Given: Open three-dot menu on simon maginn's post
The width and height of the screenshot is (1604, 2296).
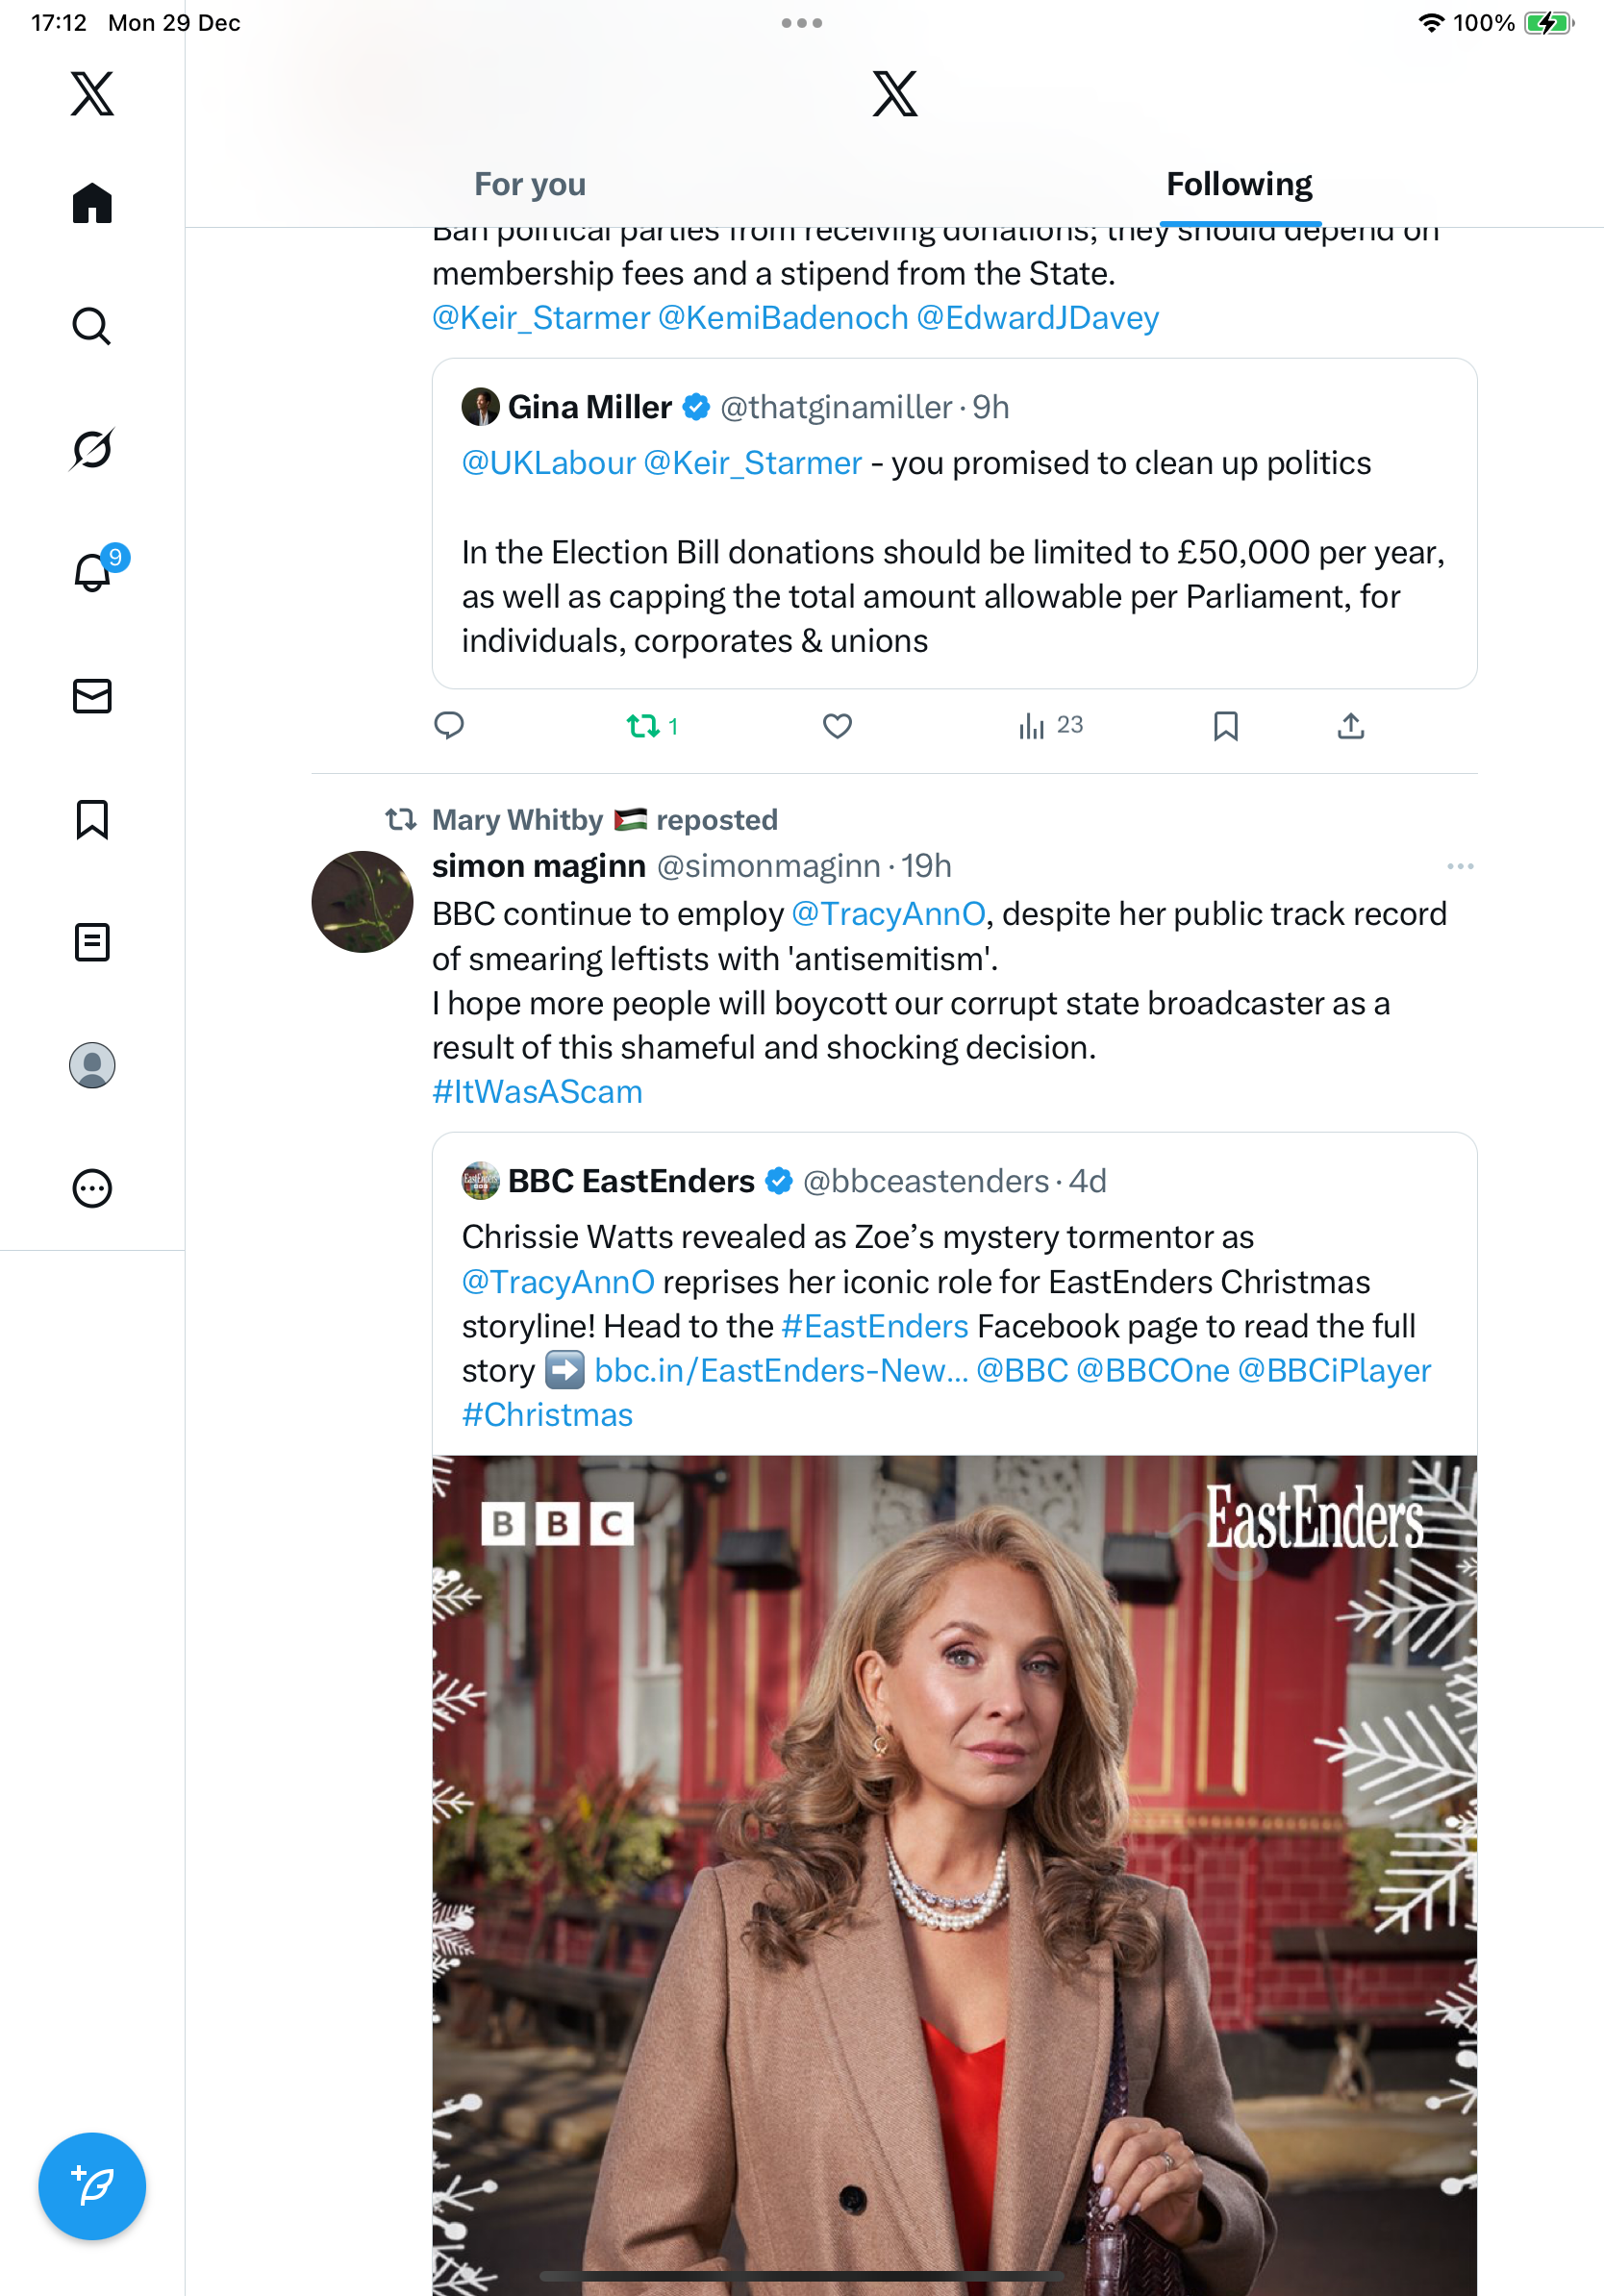Looking at the screenshot, I should (x=1459, y=866).
